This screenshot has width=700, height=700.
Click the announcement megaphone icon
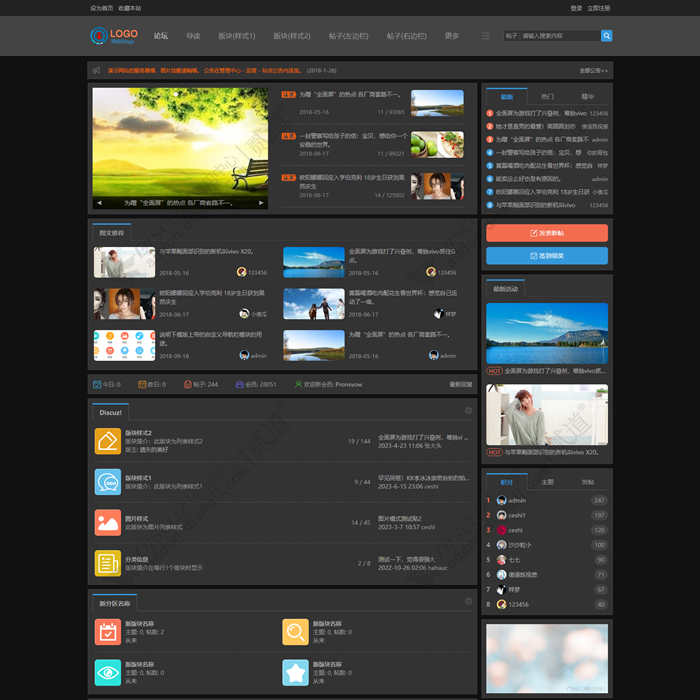point(96,71)
